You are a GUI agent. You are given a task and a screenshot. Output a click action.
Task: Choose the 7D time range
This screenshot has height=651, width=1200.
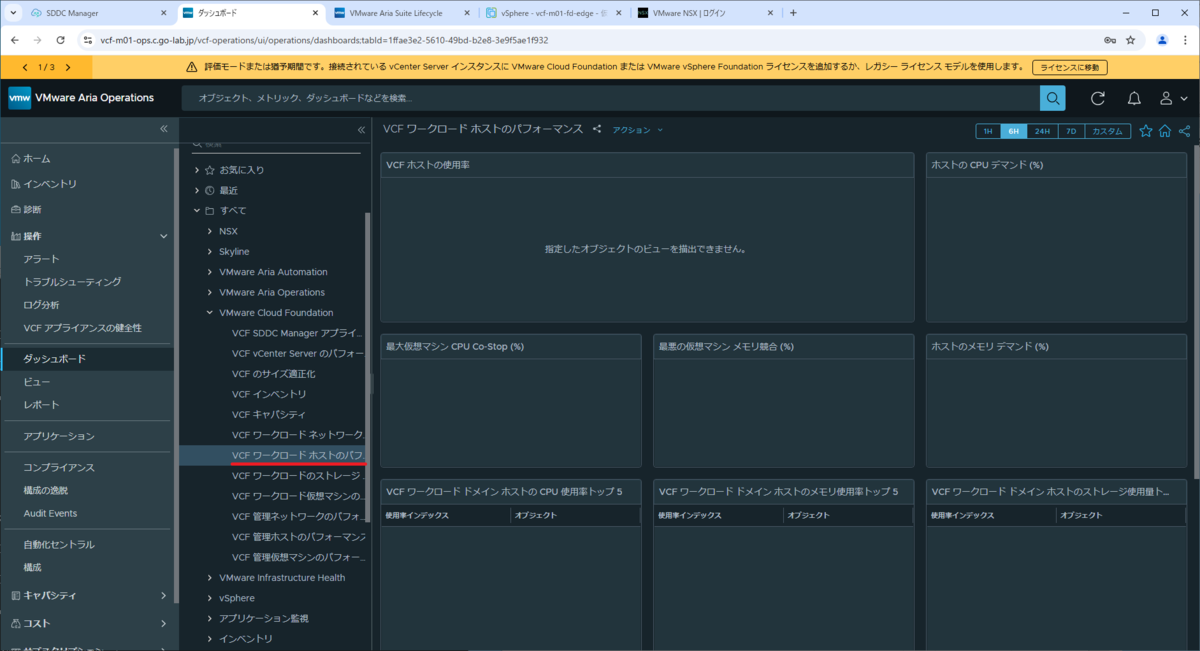1071,131
